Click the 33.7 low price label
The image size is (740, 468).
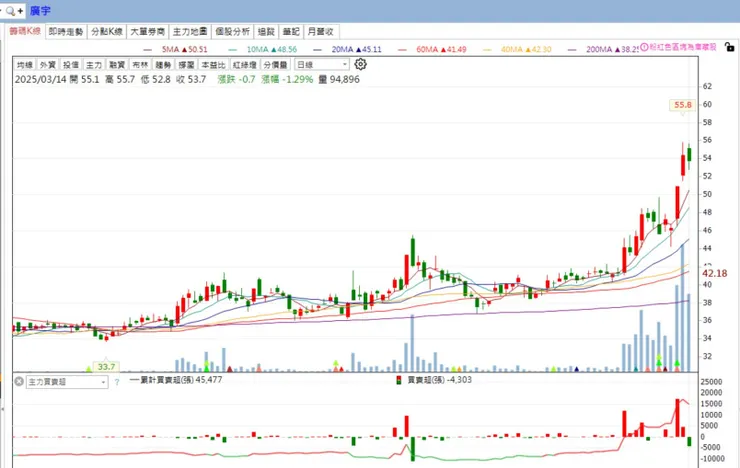[106, 367]
